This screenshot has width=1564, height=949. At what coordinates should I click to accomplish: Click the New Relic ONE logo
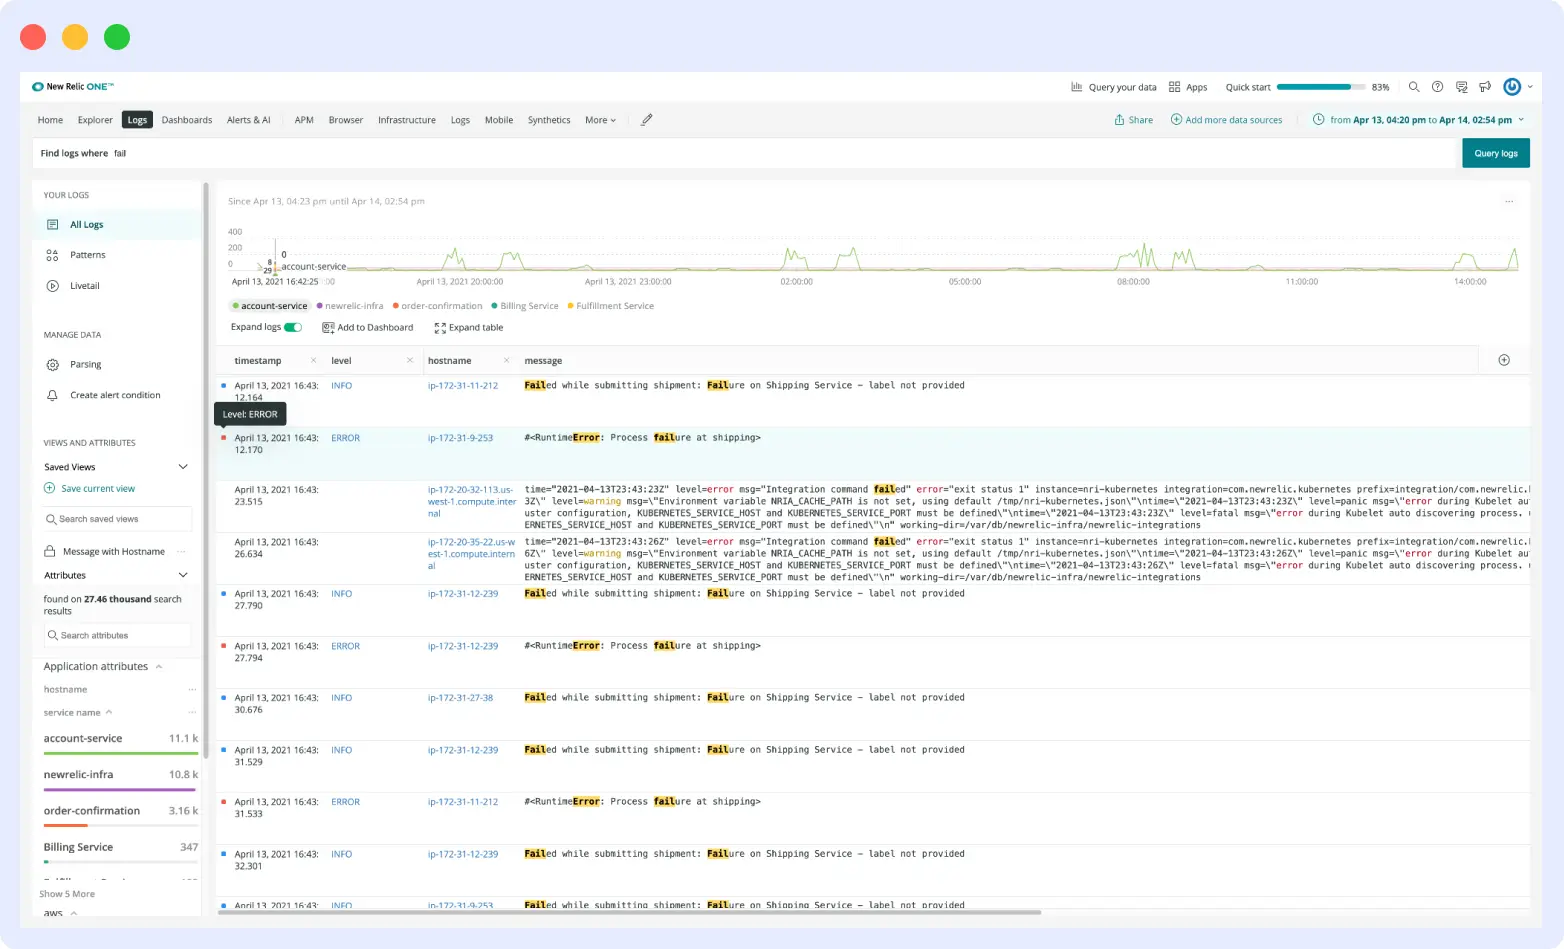(x=73, y=87)
